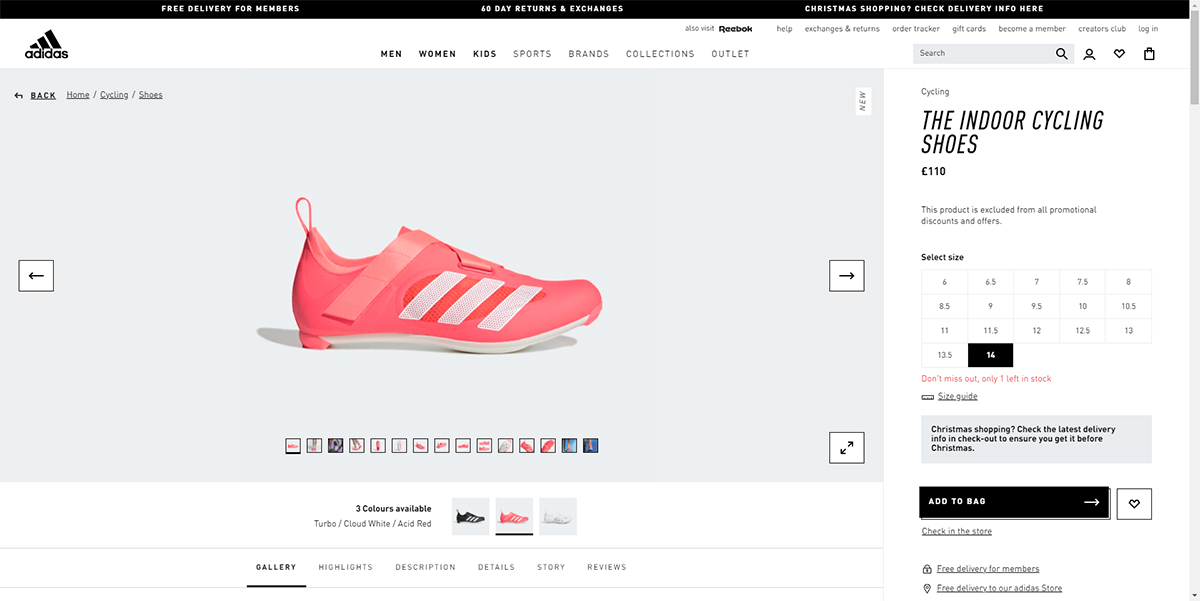The image size is (1200, 601).
Task: Go to Cycling breadcrumb
Action: click(114, 95)
